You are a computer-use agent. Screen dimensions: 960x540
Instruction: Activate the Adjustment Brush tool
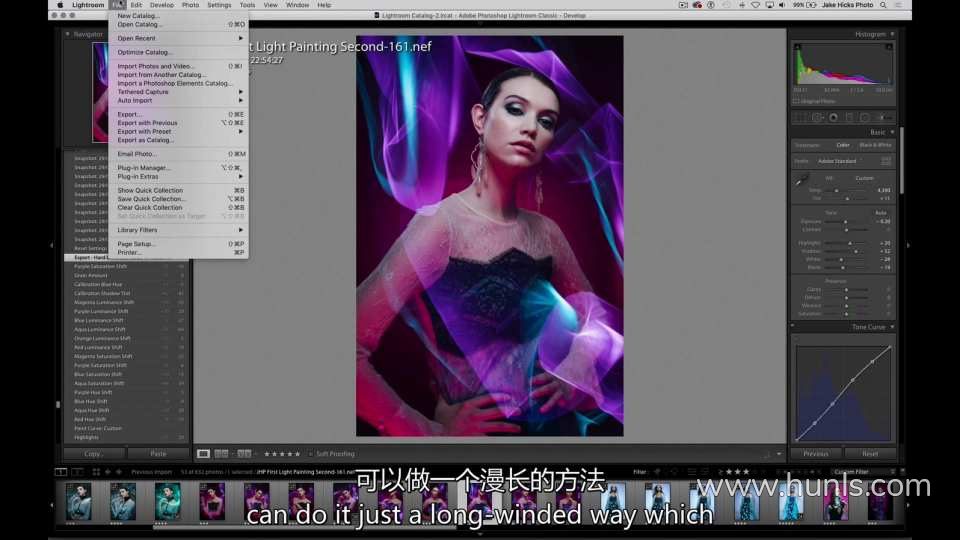(x=885, y=117)
